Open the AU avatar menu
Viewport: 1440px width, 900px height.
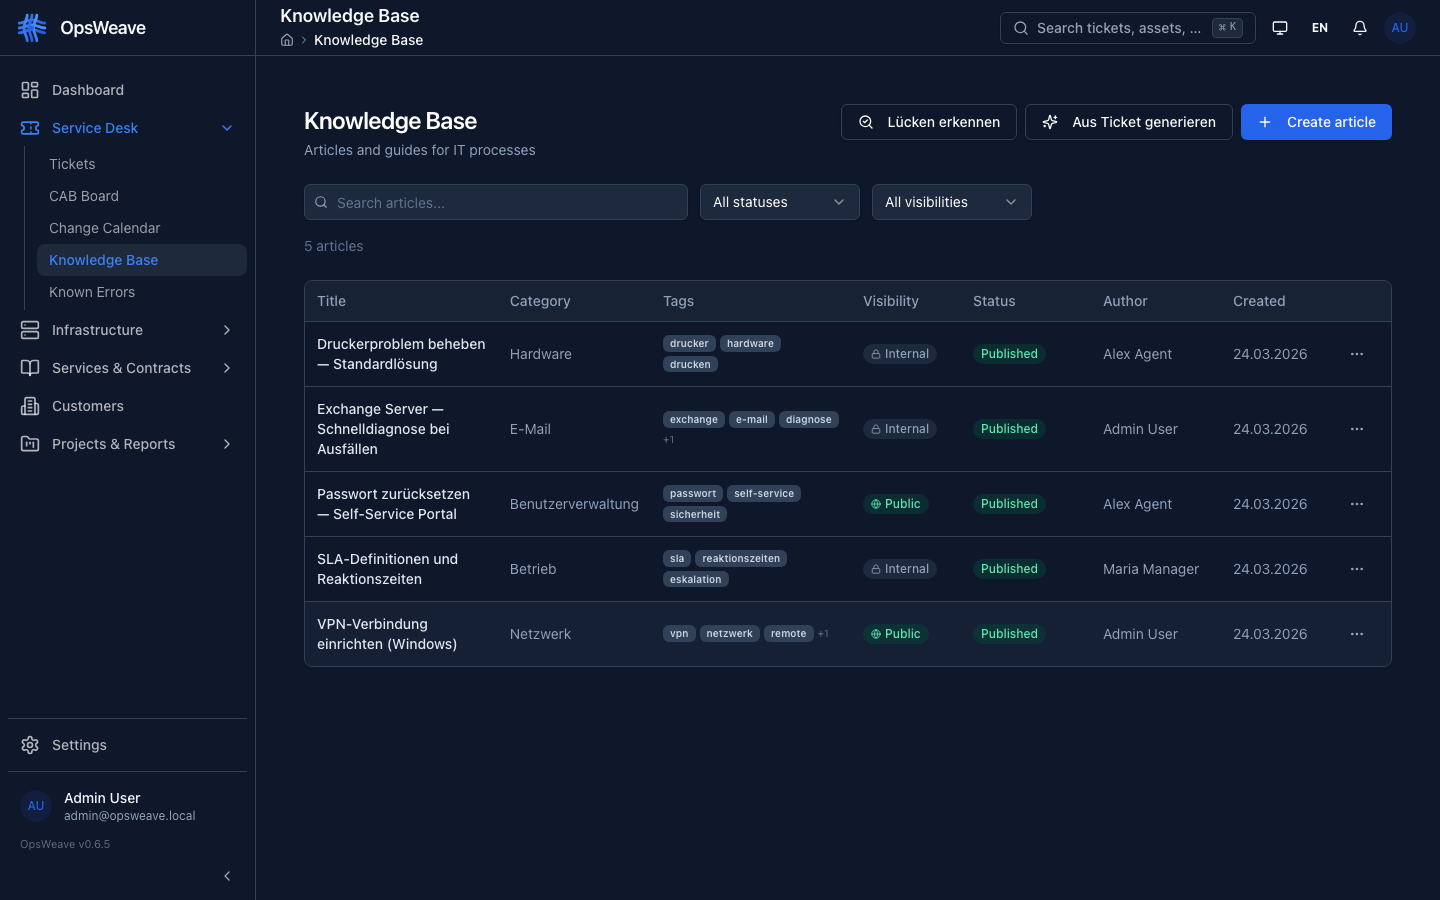pos(1399,27)
